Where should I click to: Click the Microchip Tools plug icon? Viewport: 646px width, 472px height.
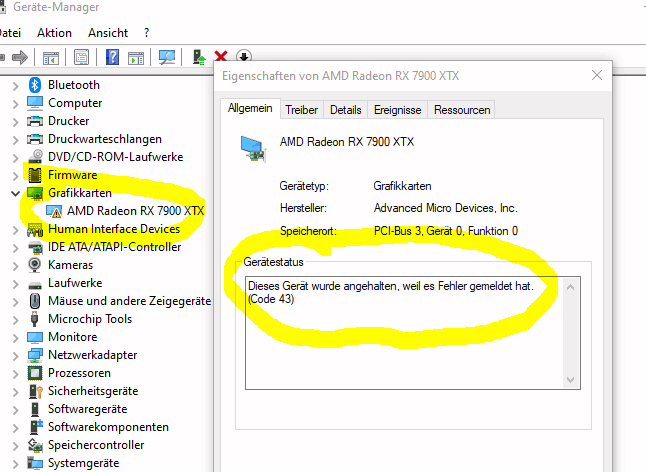[x=35, y=319]
